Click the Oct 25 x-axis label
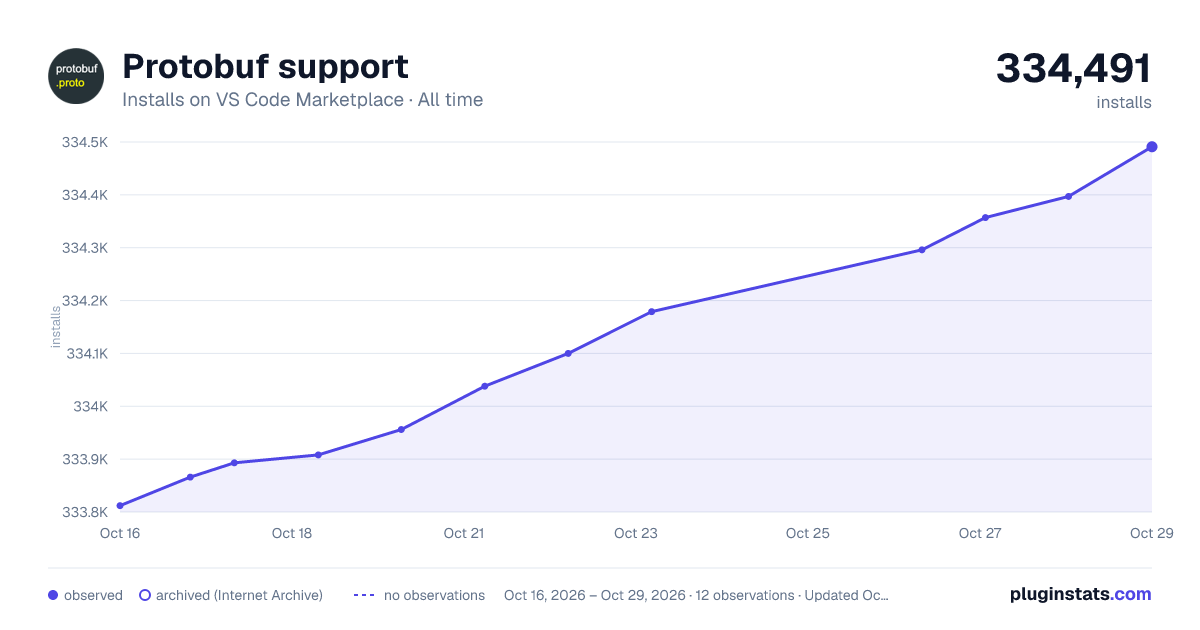 click(808, 533)
